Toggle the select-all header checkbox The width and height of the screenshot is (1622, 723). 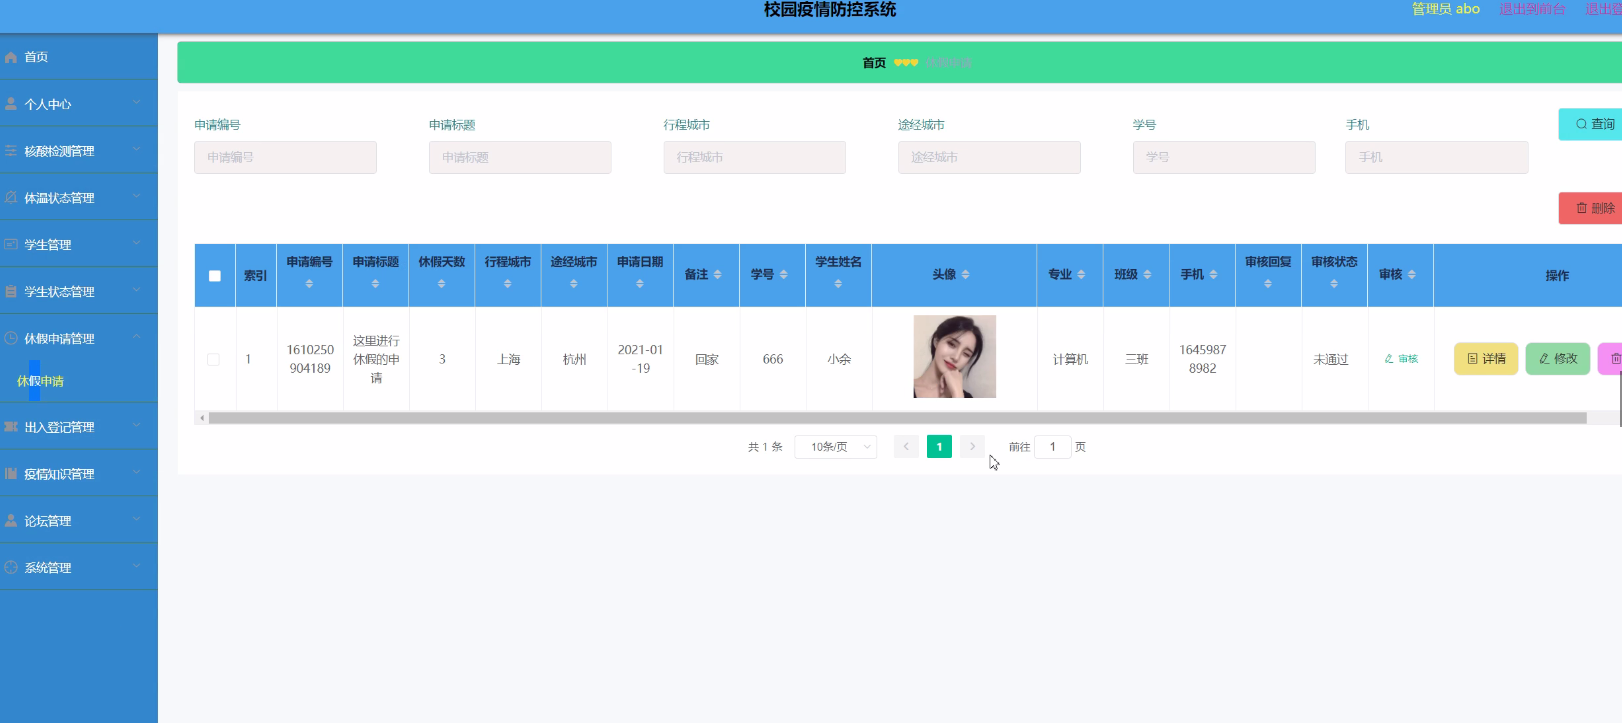215,276
